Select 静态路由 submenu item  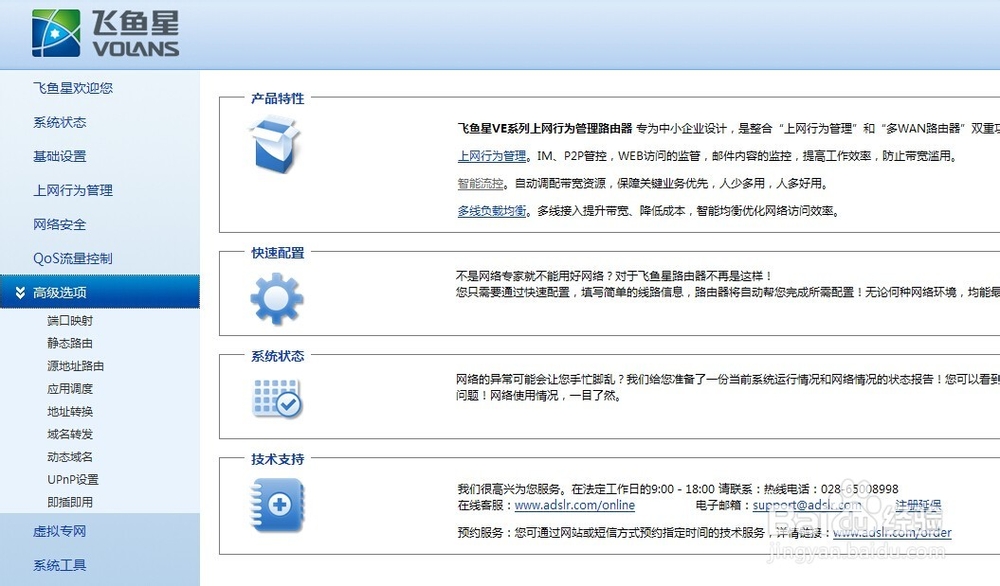[x=70, y=343]
